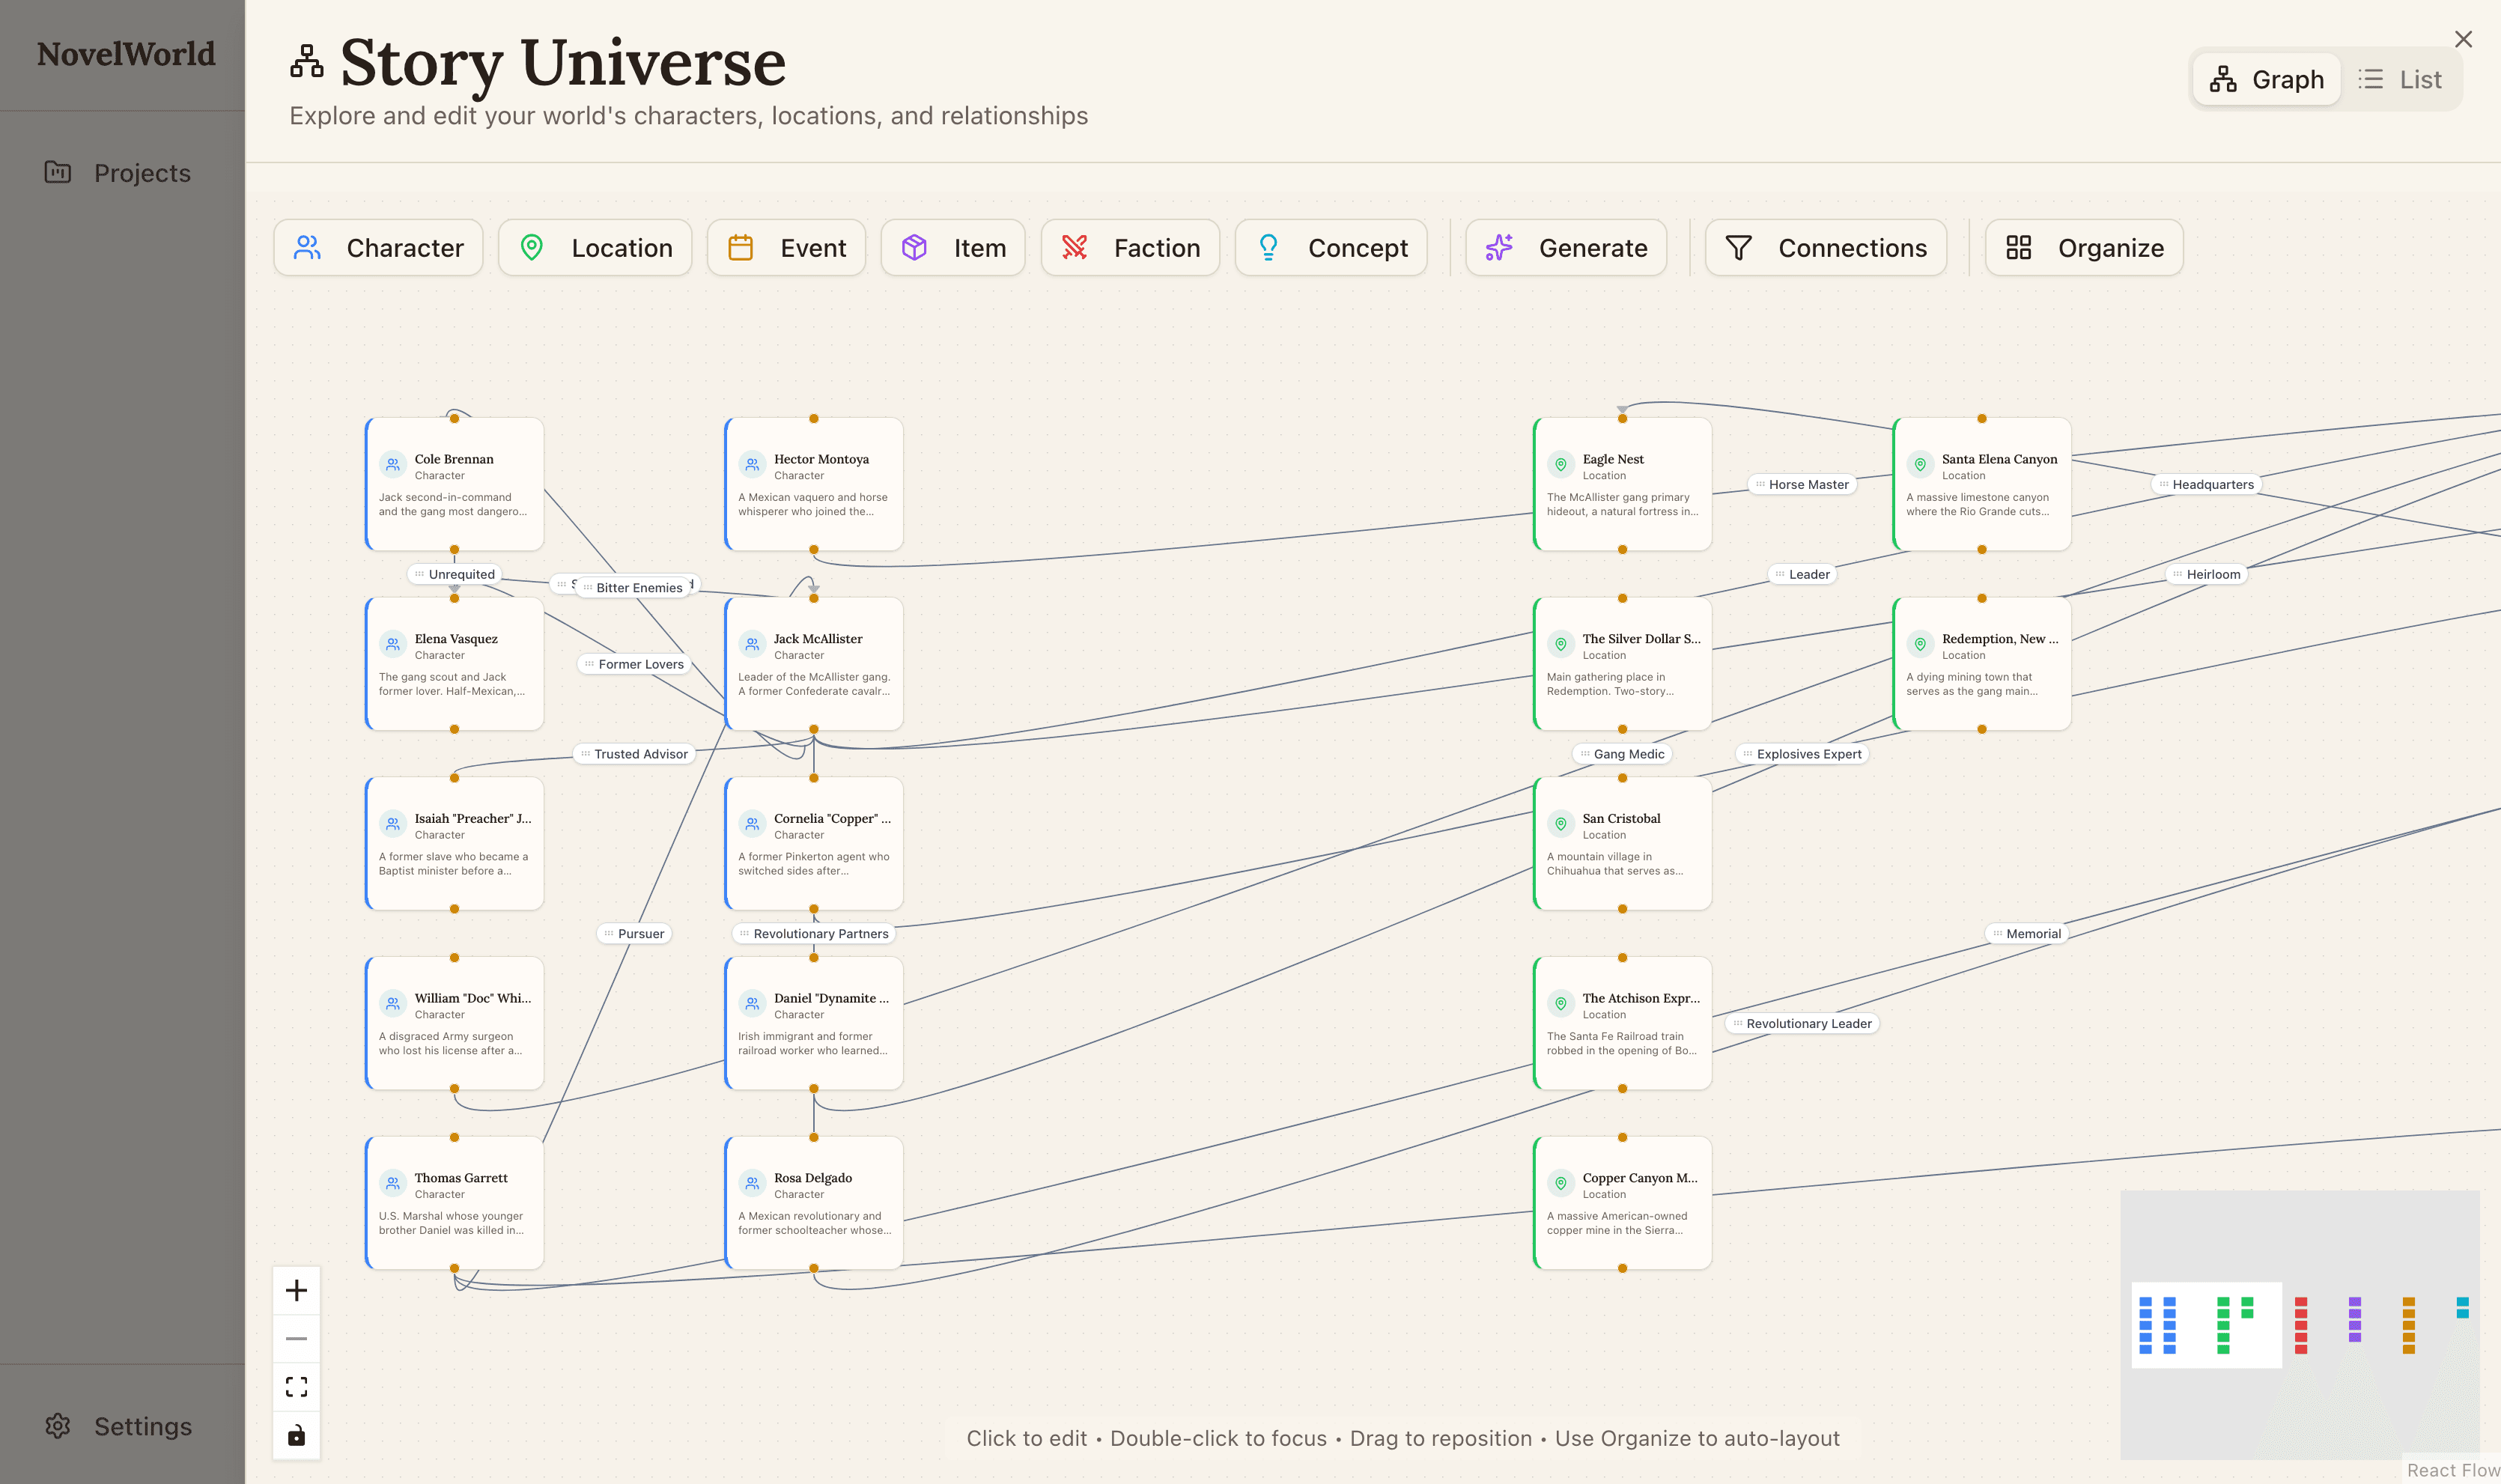Screen dimensions: 2501x1484
Task: Open the Generate tool with the sparkle icon
Action: point(1566,247)
